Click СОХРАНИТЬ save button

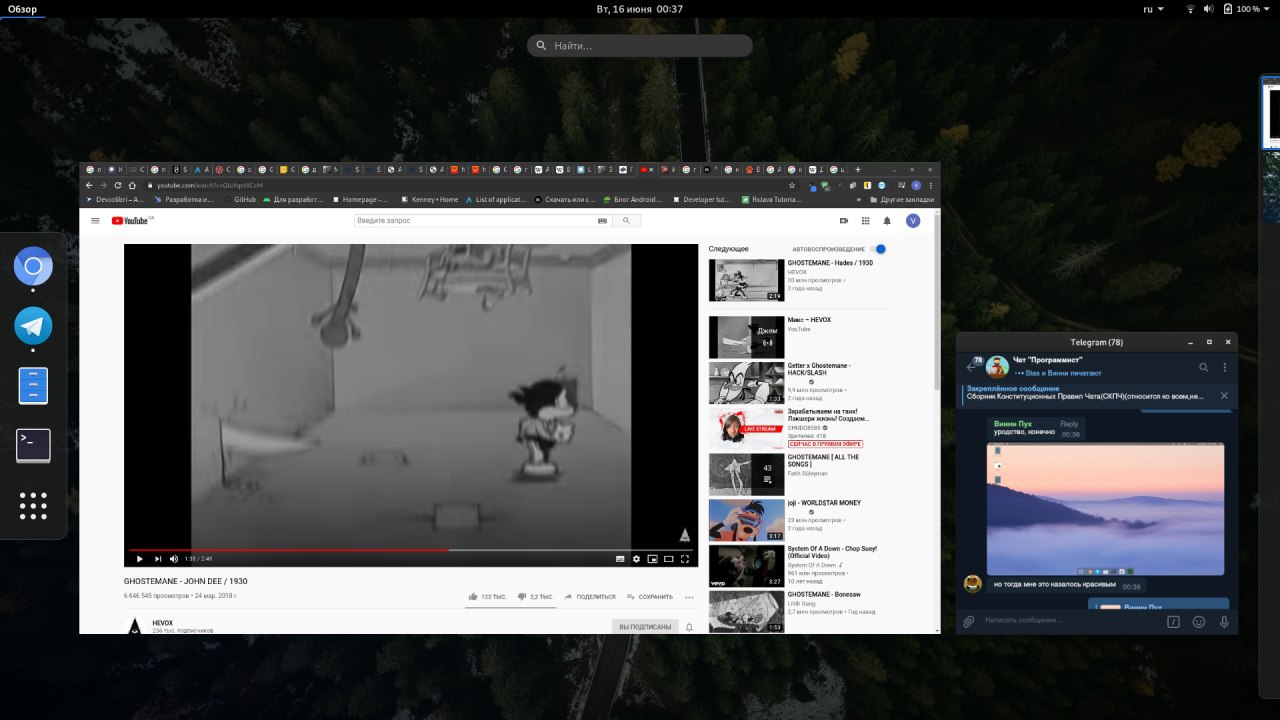coord(649,596)
